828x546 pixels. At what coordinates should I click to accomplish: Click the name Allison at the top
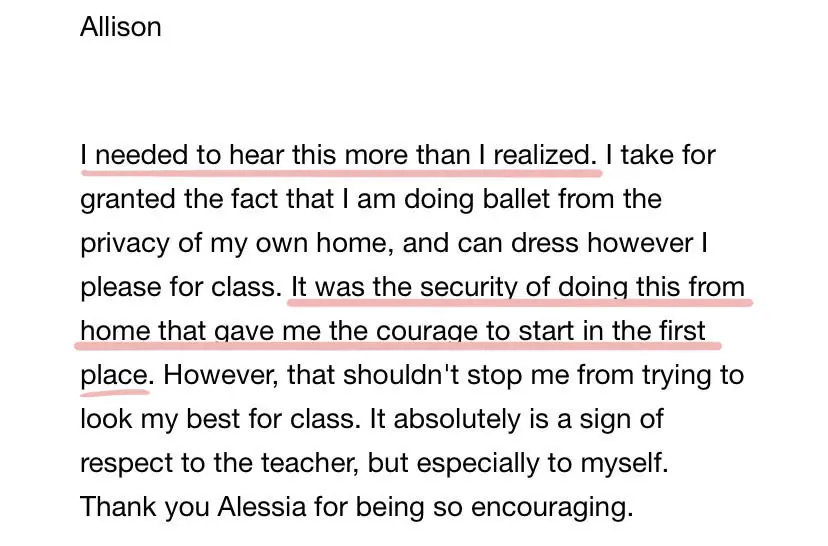tap(120, 27)
